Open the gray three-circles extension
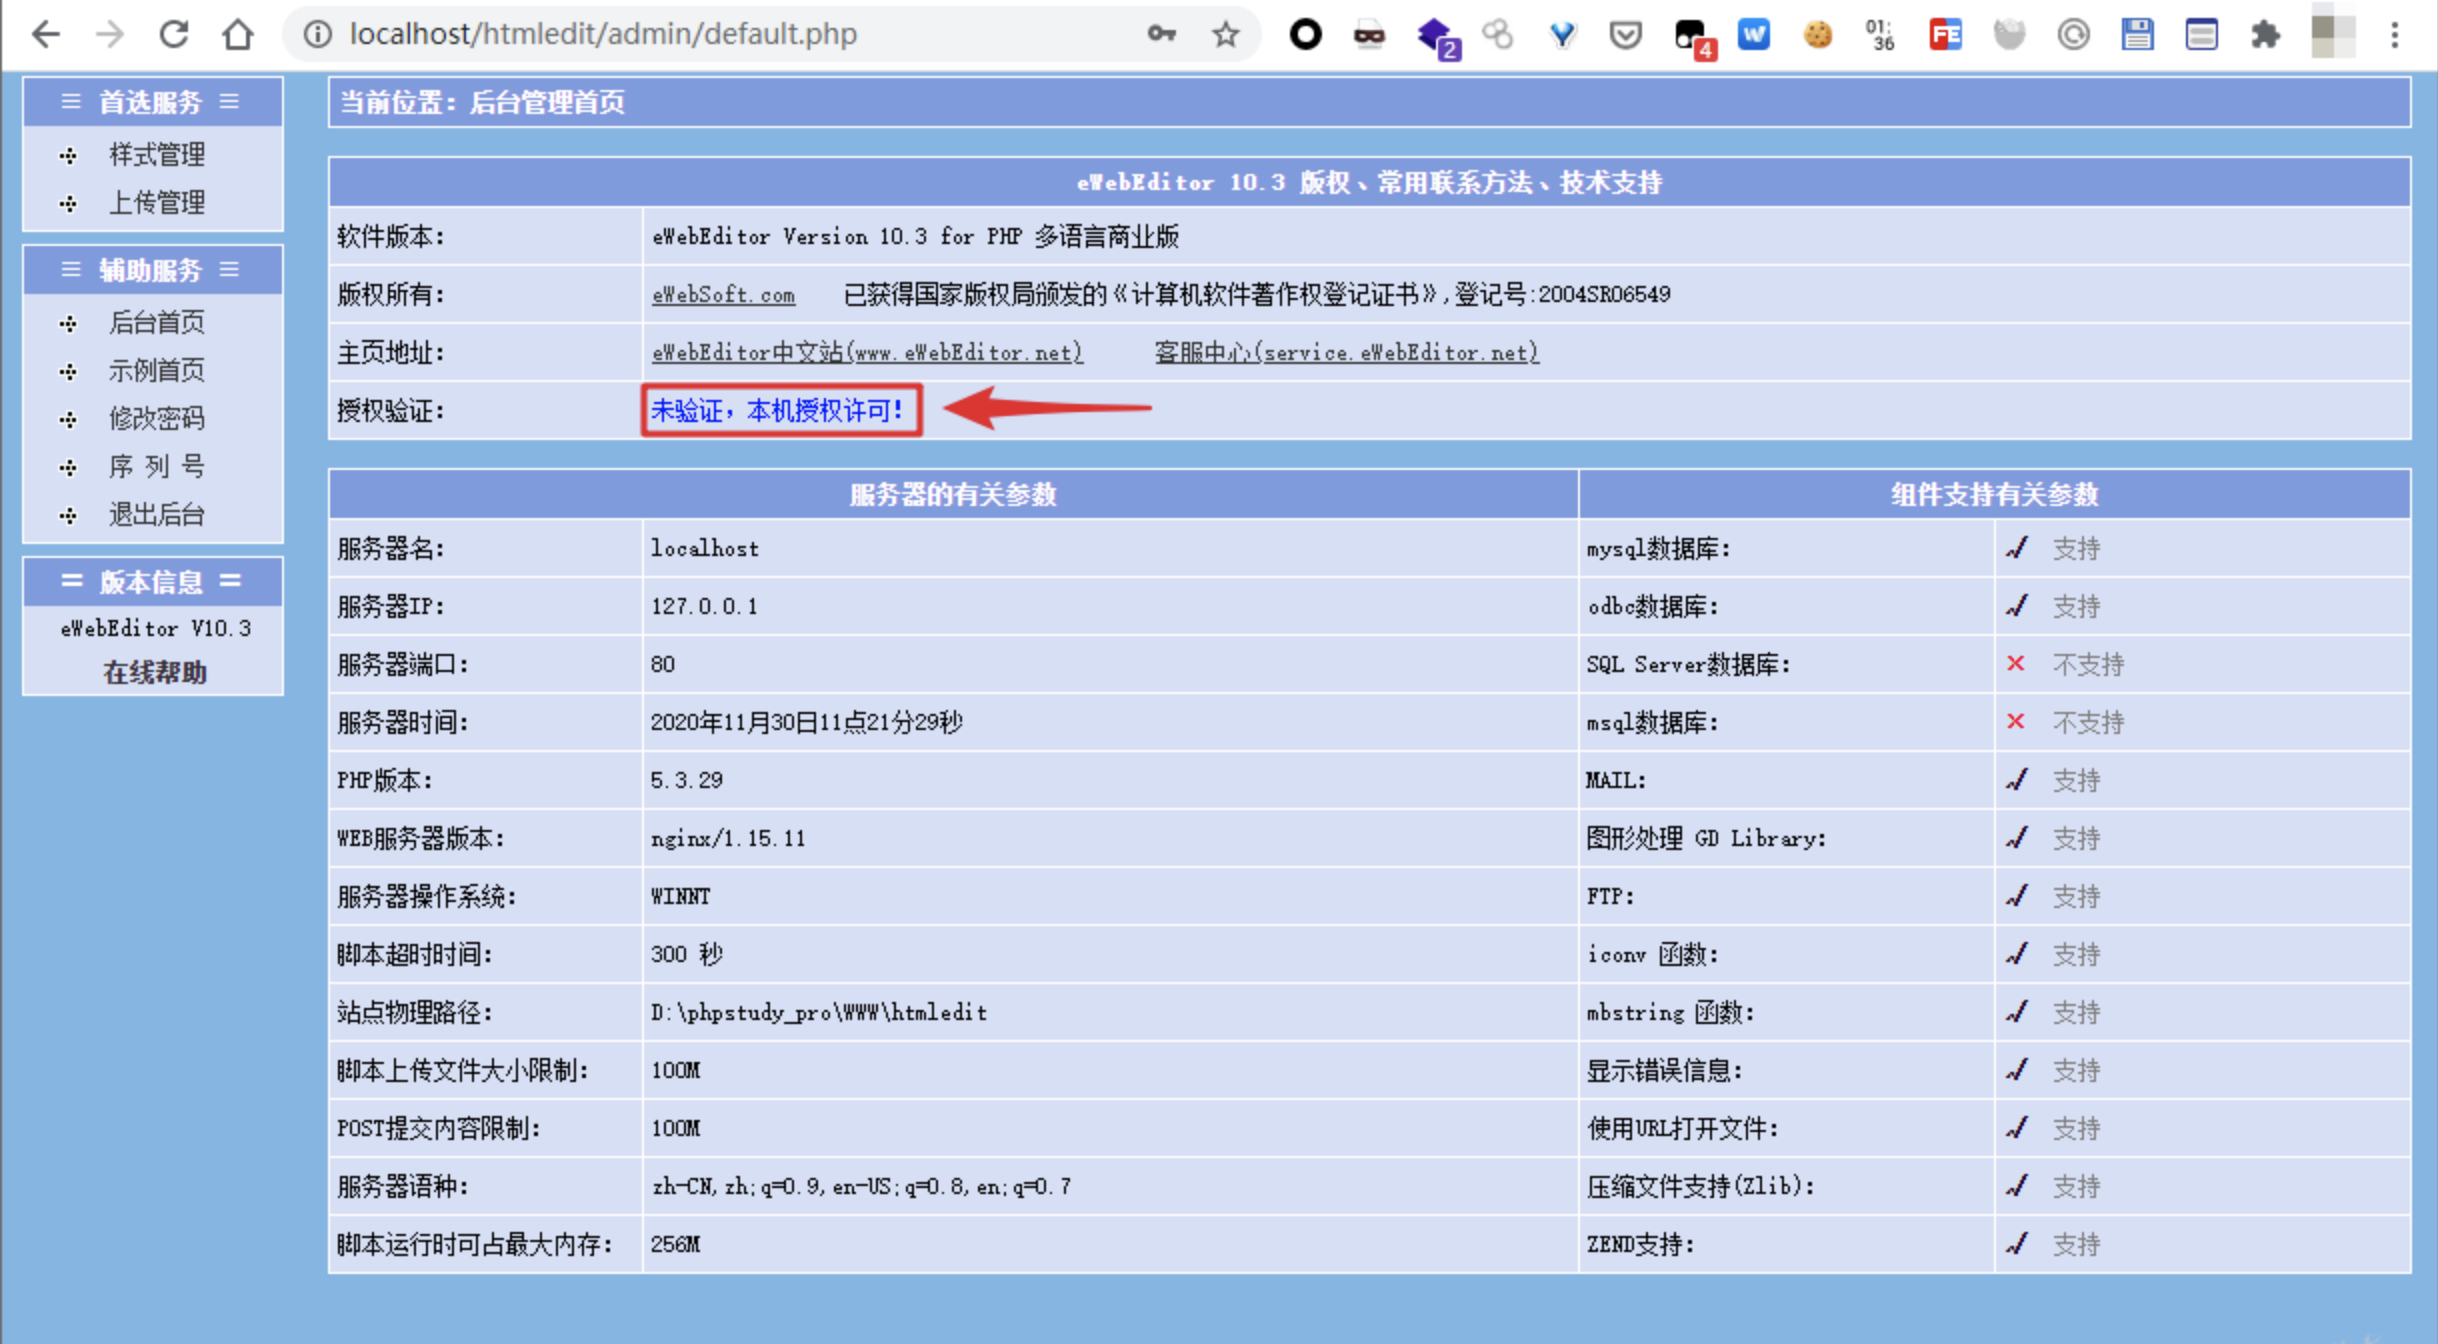 (1497, 34)
